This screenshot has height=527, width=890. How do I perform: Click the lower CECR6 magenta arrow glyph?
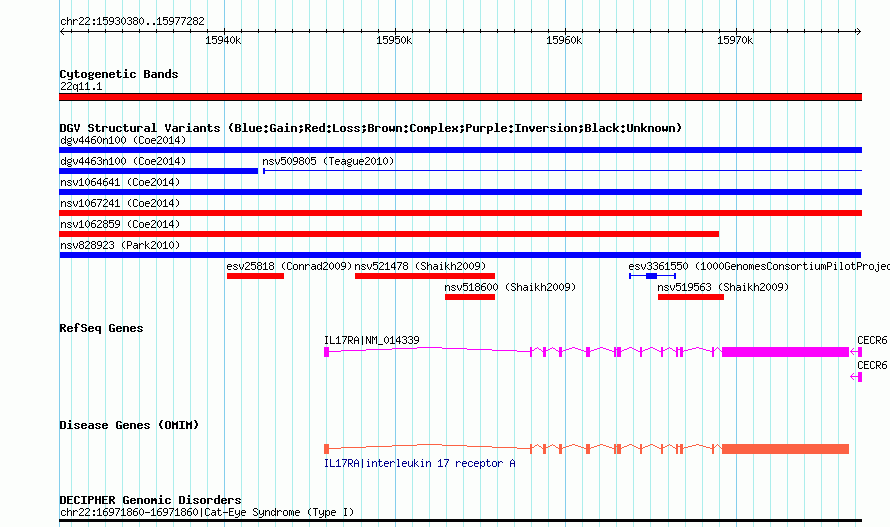point(857,377)
